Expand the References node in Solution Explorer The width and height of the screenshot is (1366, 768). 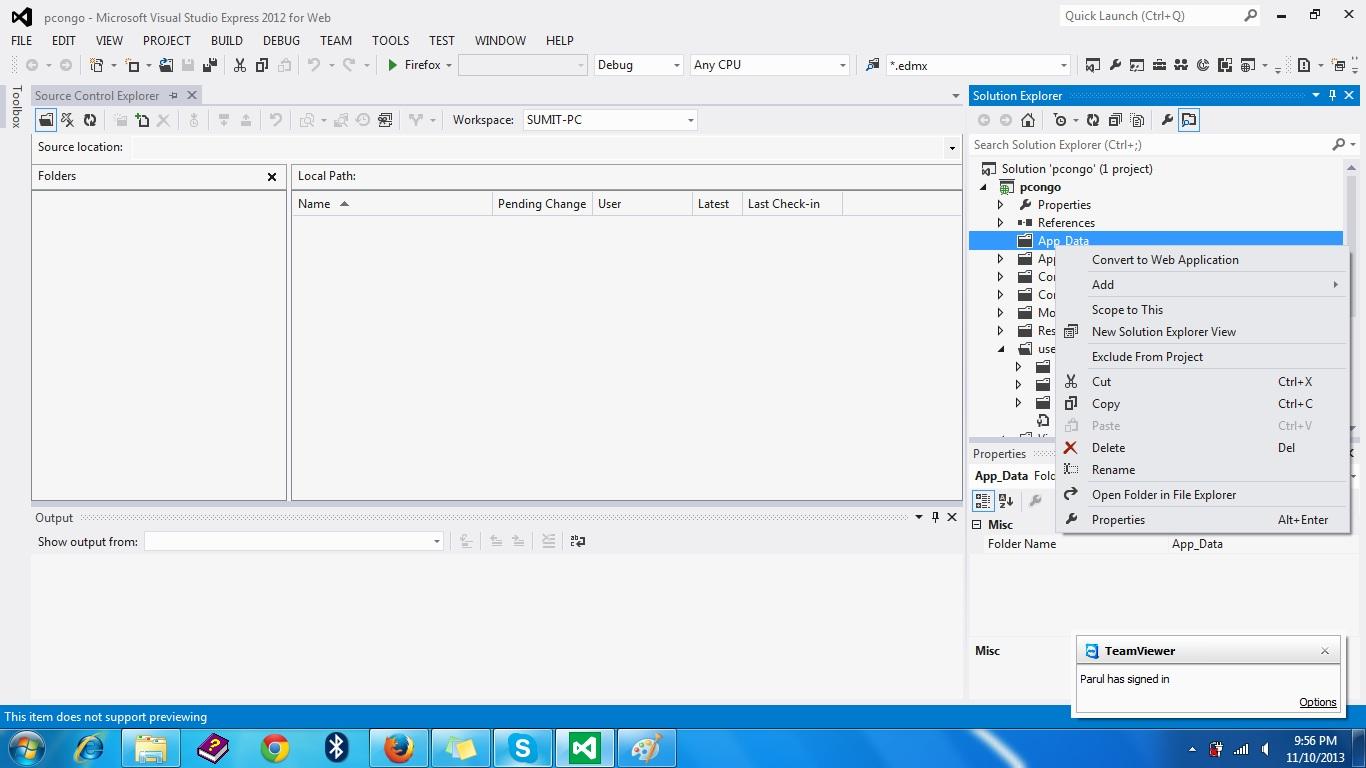(1000, 222)
